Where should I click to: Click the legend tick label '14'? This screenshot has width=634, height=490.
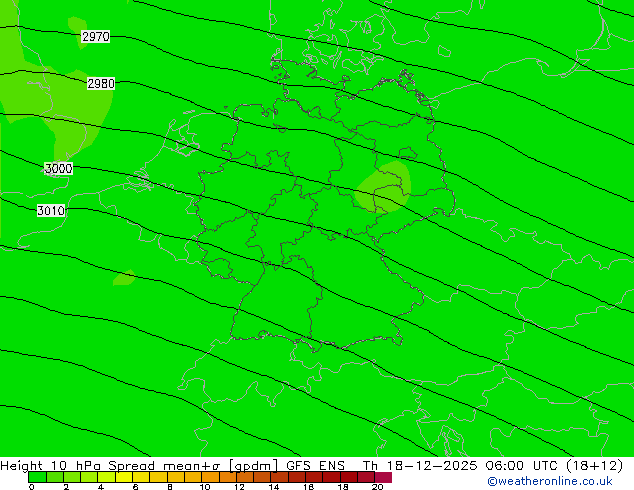(274, 487)
